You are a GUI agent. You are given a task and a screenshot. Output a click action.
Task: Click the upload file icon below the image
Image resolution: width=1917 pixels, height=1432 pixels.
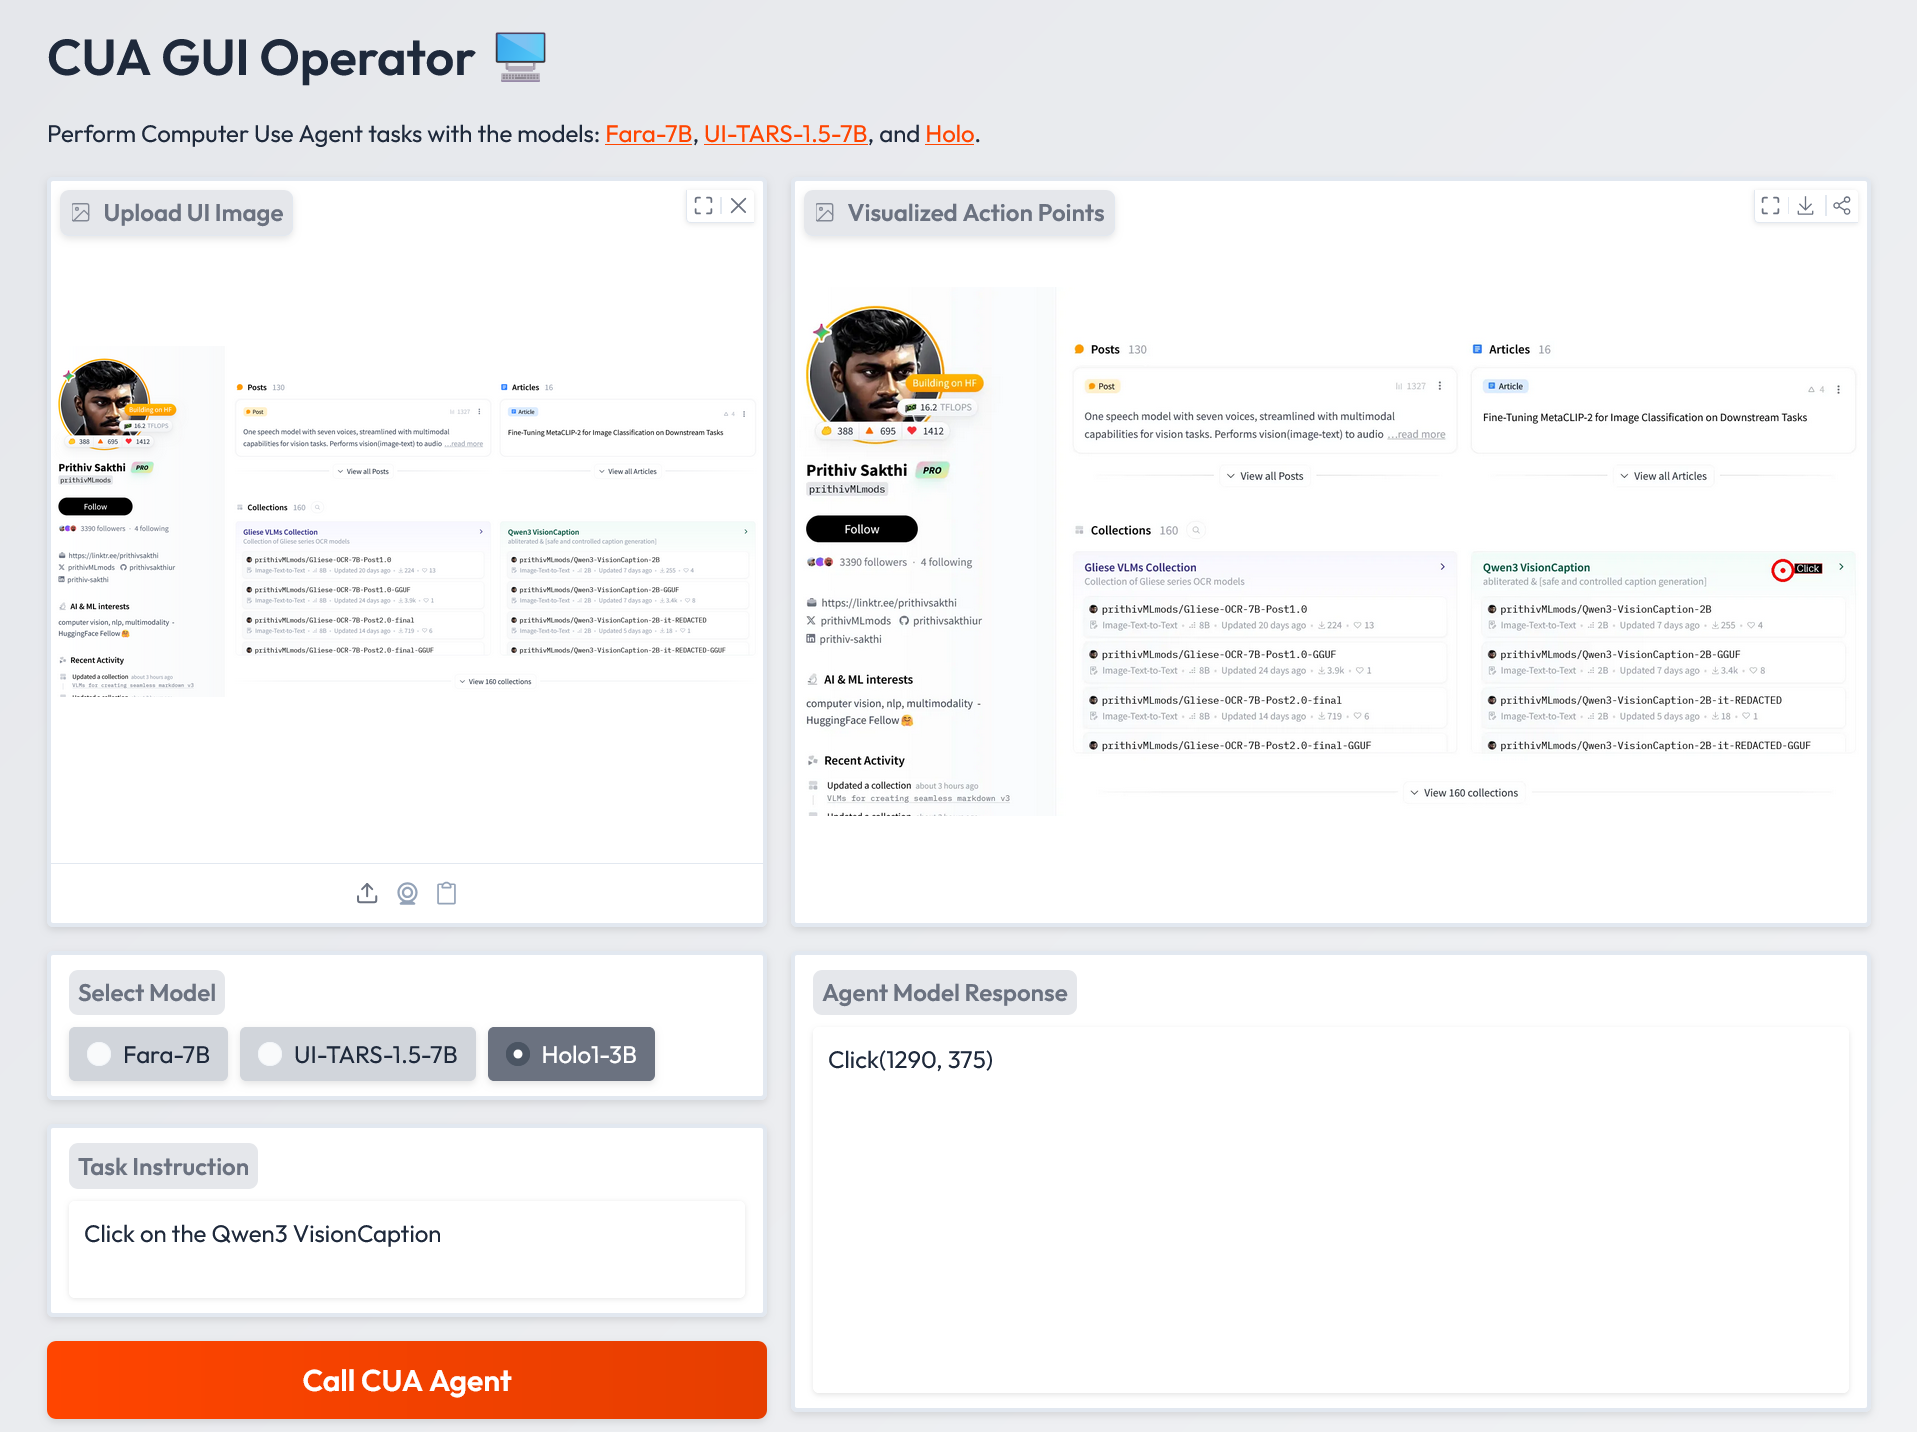367,893
